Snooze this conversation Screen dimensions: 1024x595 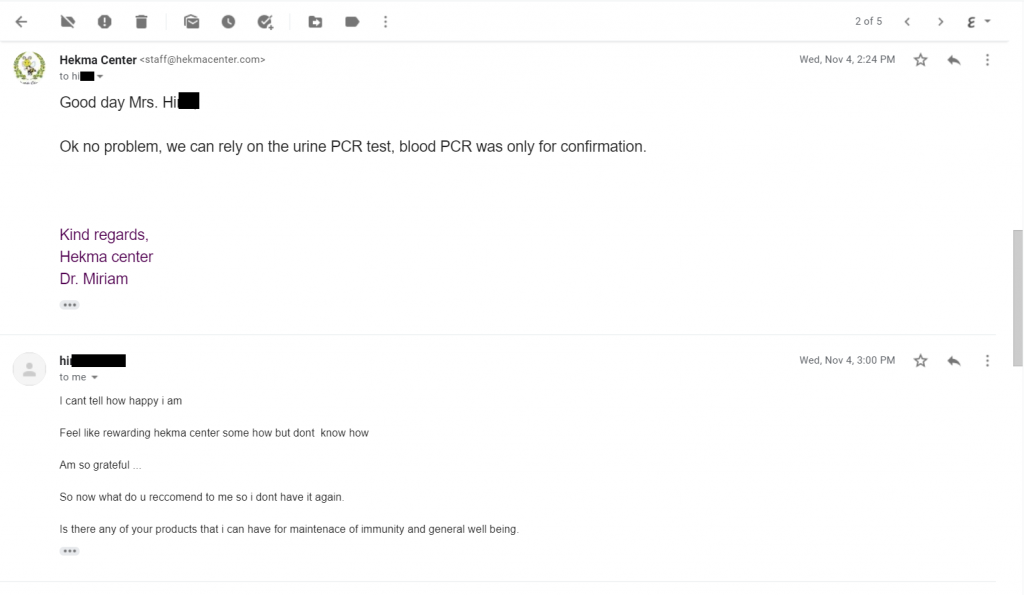229,21
